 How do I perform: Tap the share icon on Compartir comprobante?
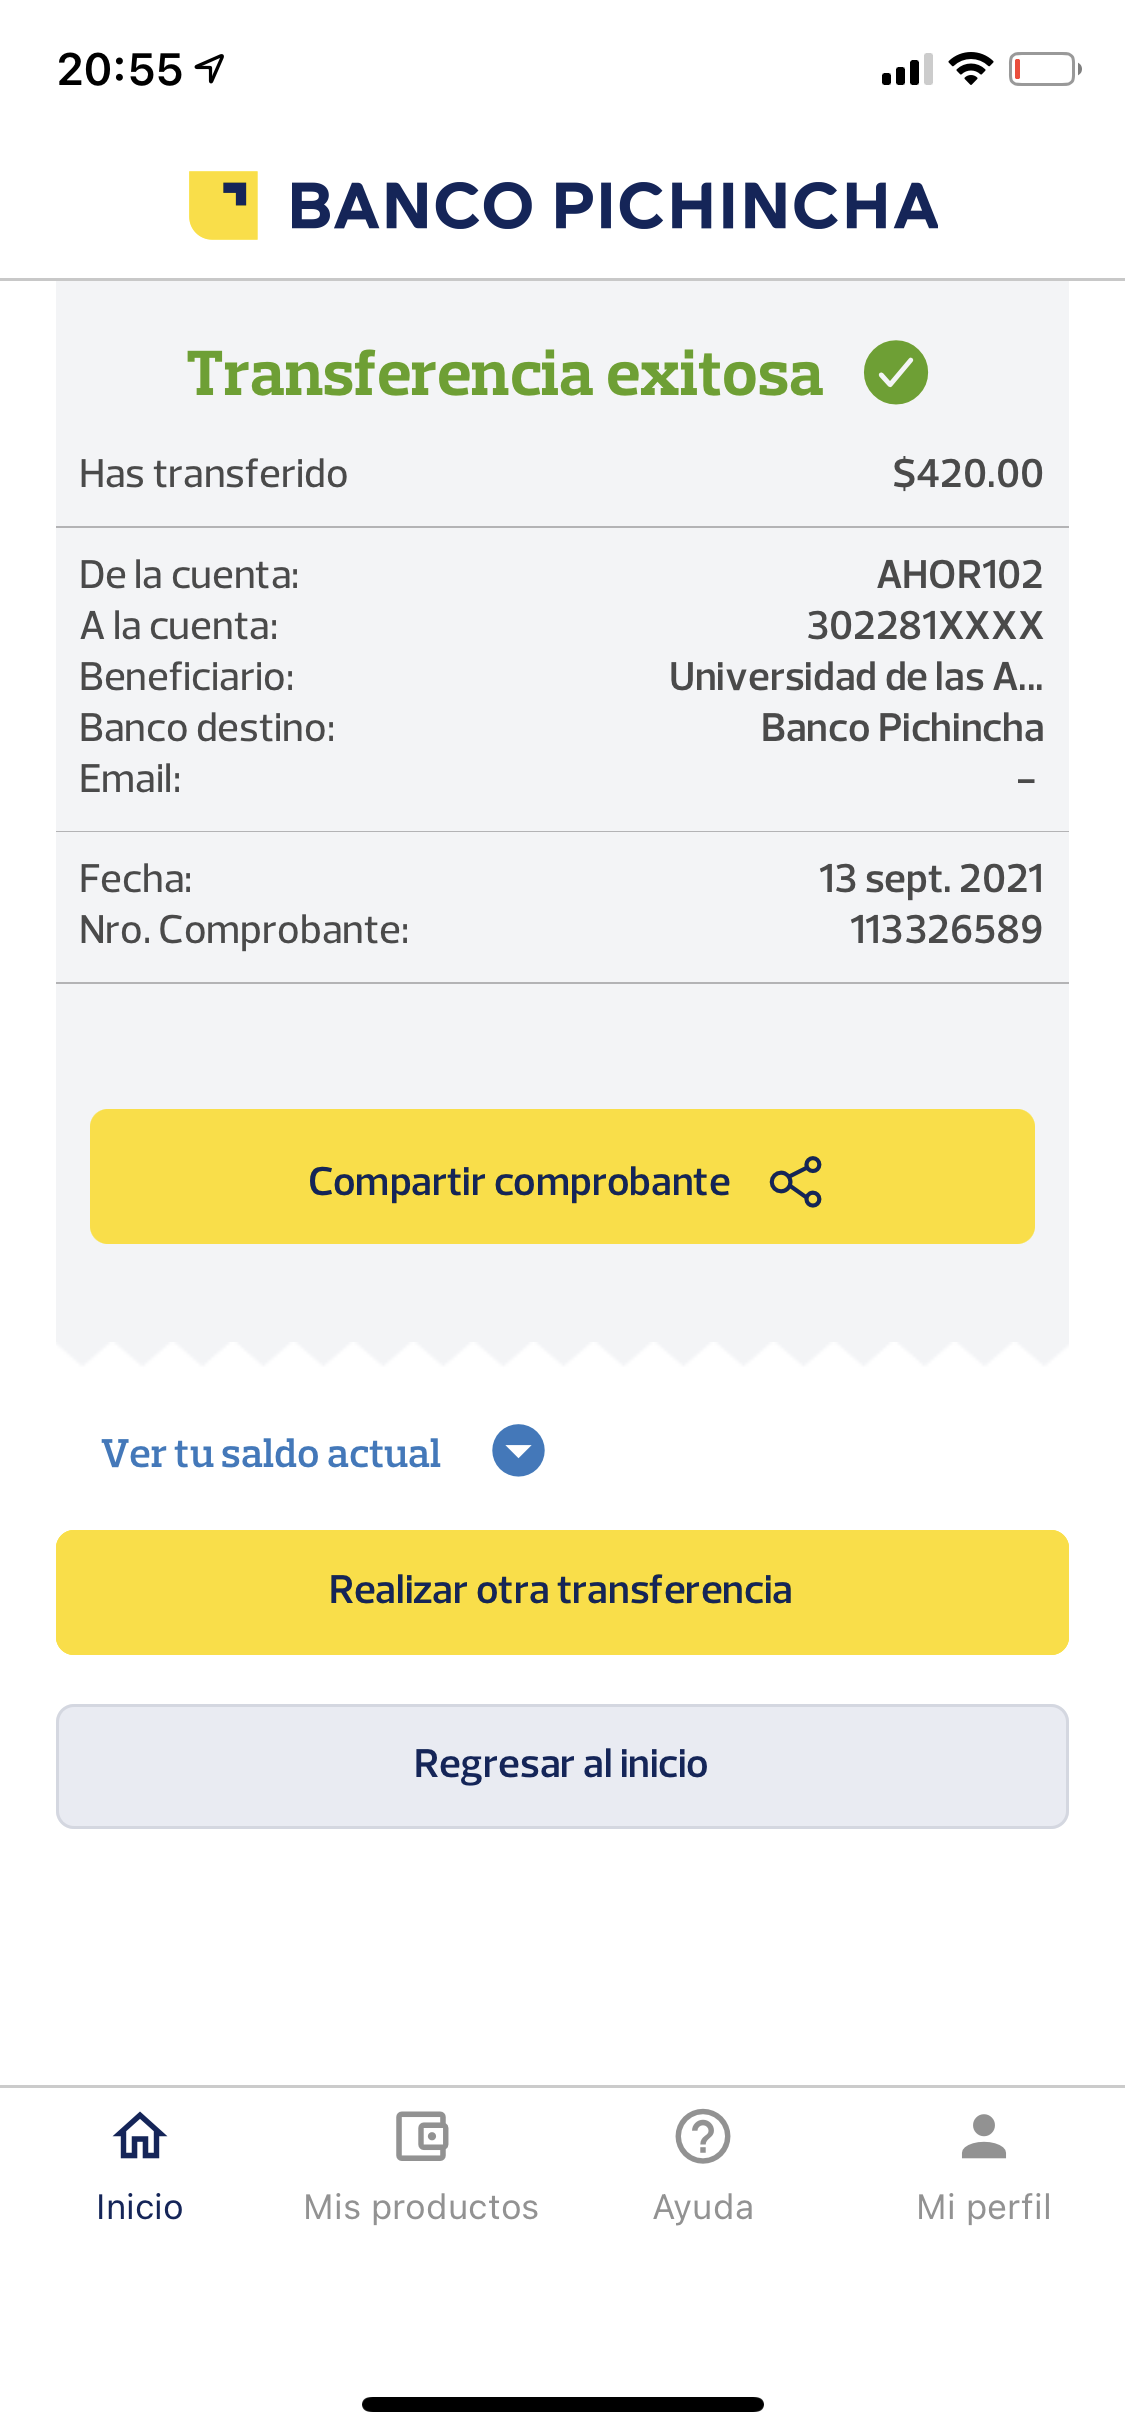[796, 1182]
